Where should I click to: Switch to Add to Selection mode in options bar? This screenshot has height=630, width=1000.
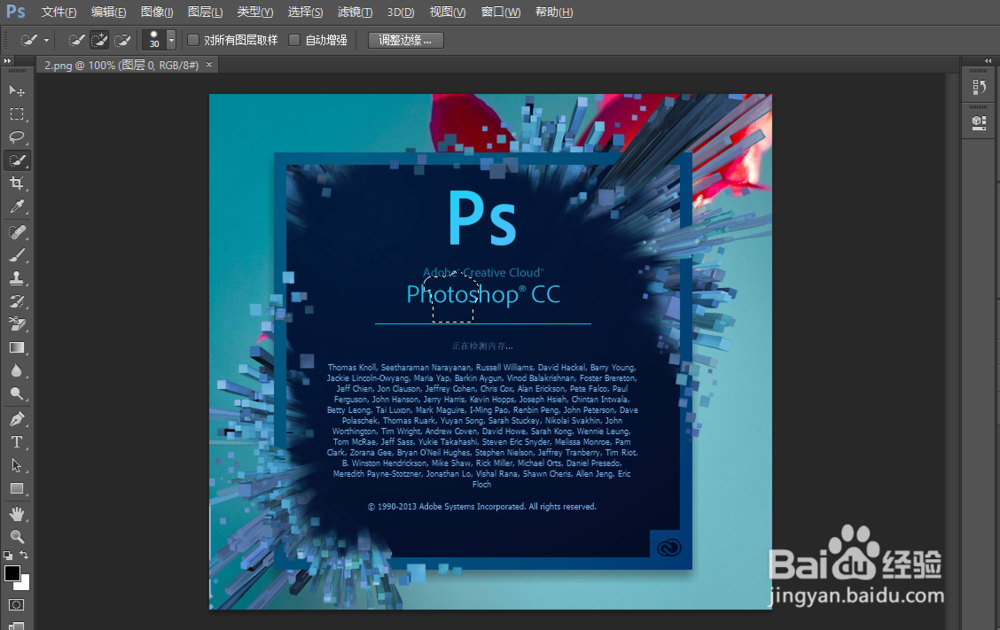coord(100,40)
